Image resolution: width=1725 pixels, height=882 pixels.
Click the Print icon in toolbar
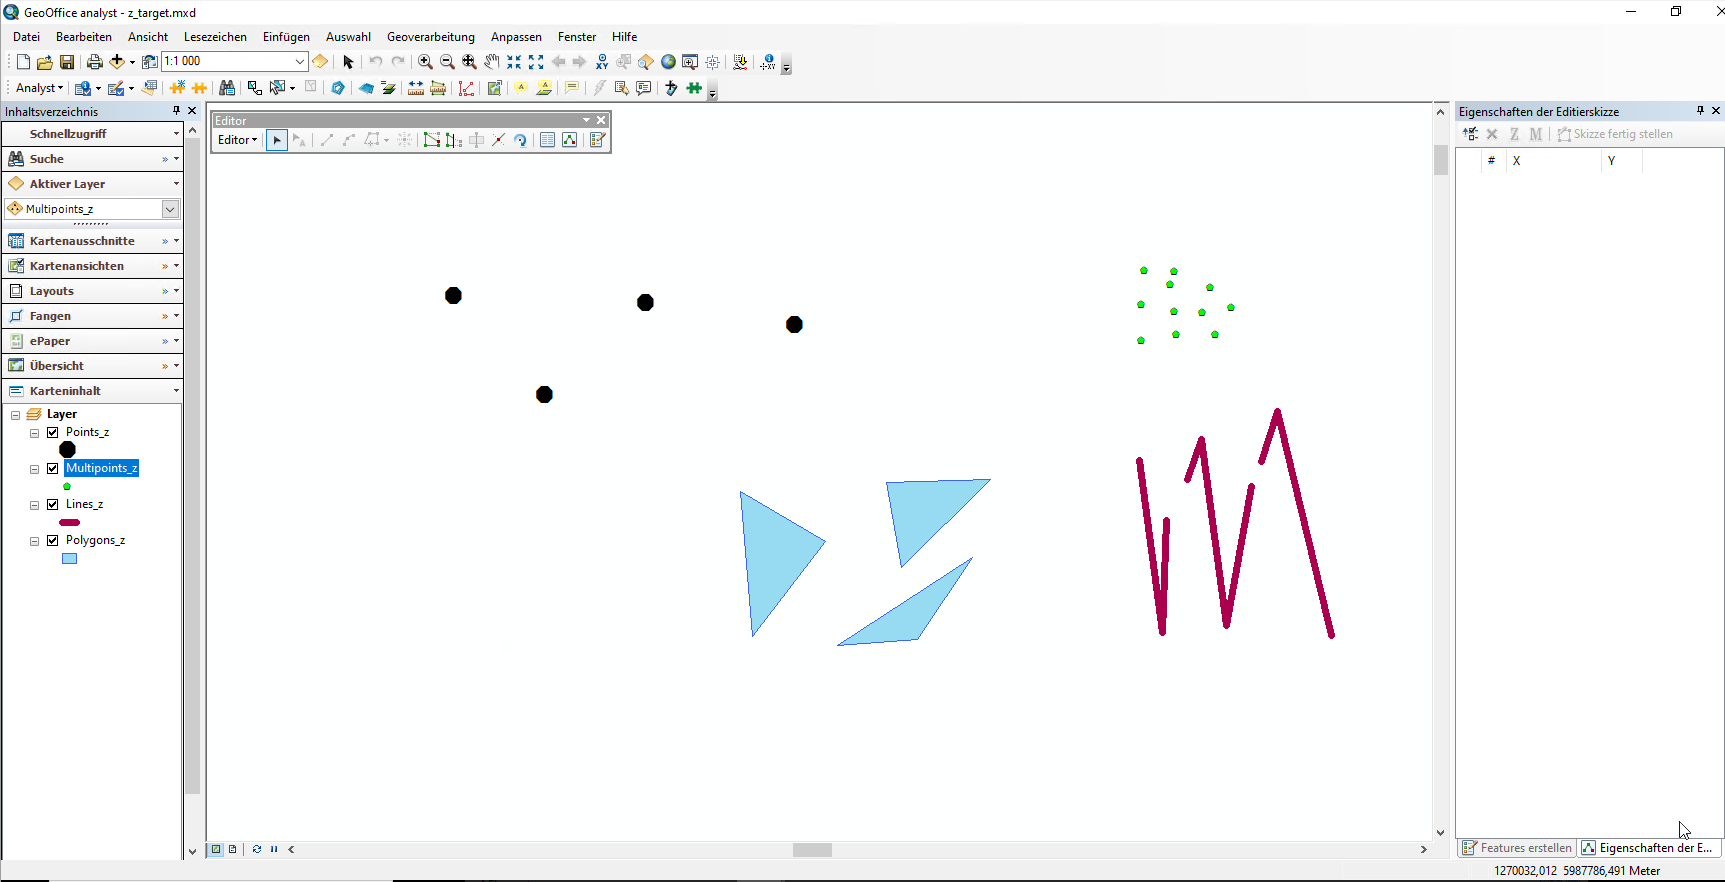tap(94, 62)
